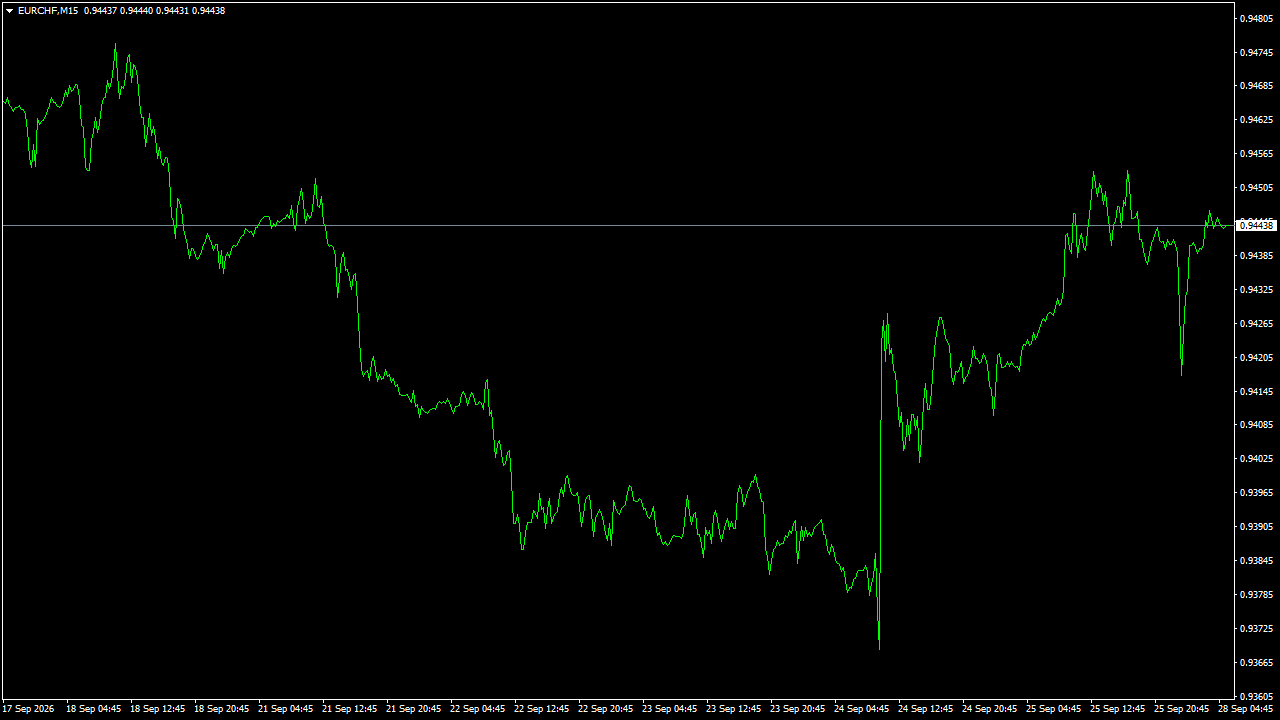Select the 18 Sep 12:45 time label
The image size is (1280, 720).
(x=157, y=709)
